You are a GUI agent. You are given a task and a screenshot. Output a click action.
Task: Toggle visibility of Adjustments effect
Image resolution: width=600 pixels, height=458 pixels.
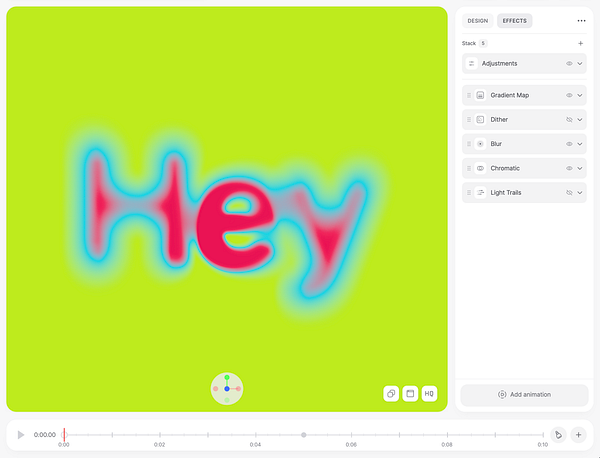coord(569,64)
